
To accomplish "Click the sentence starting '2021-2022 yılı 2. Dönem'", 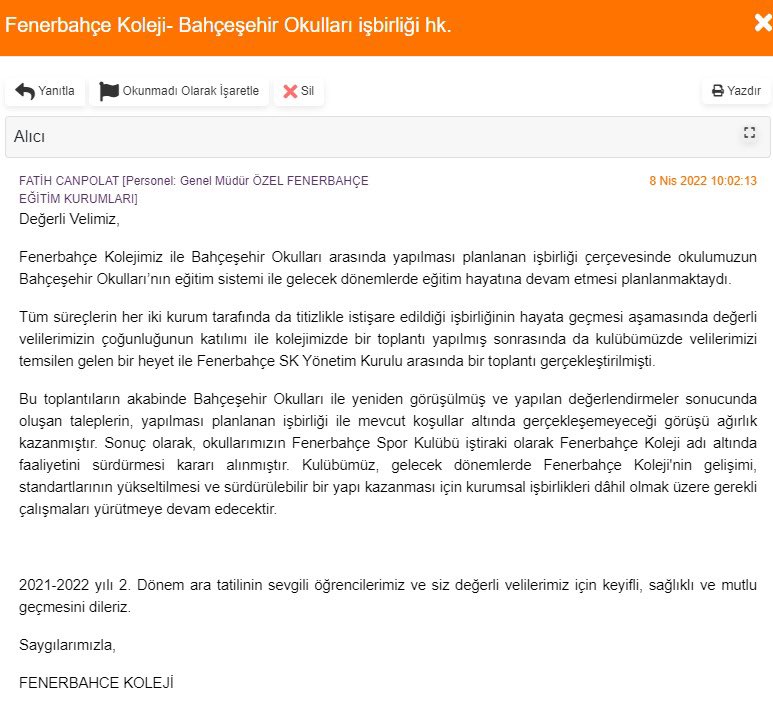I will [x=387, y=596].
